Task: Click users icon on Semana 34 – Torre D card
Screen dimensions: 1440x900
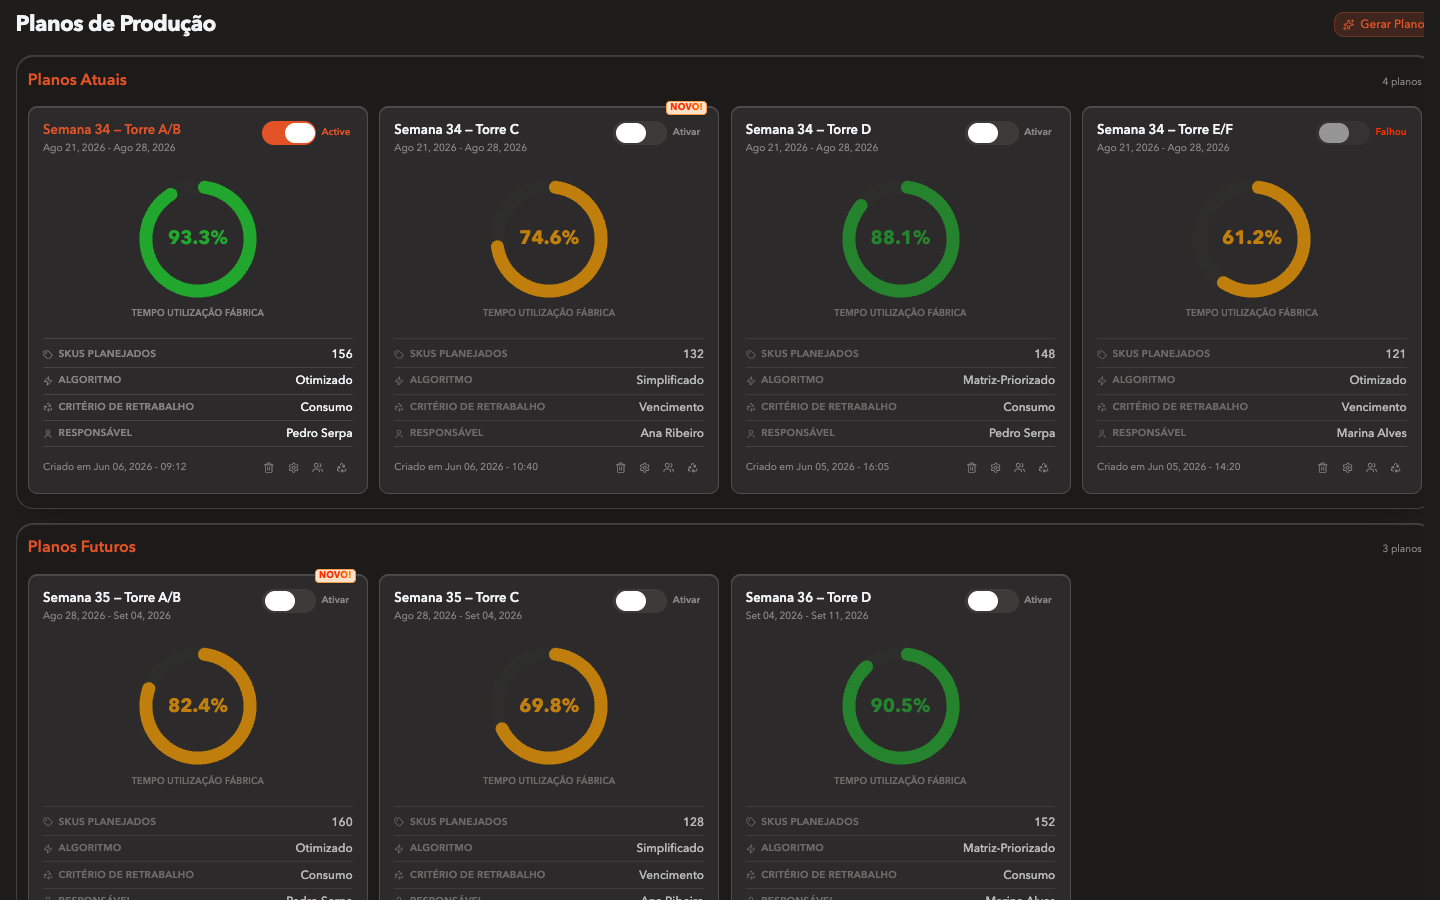Action: [1020, 468]
